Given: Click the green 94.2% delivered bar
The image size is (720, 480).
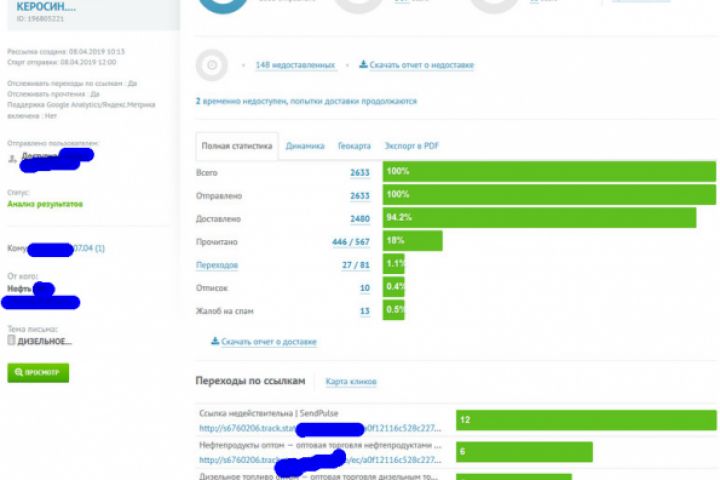Looking at the screenshot, I should click(x=540, y=217).
